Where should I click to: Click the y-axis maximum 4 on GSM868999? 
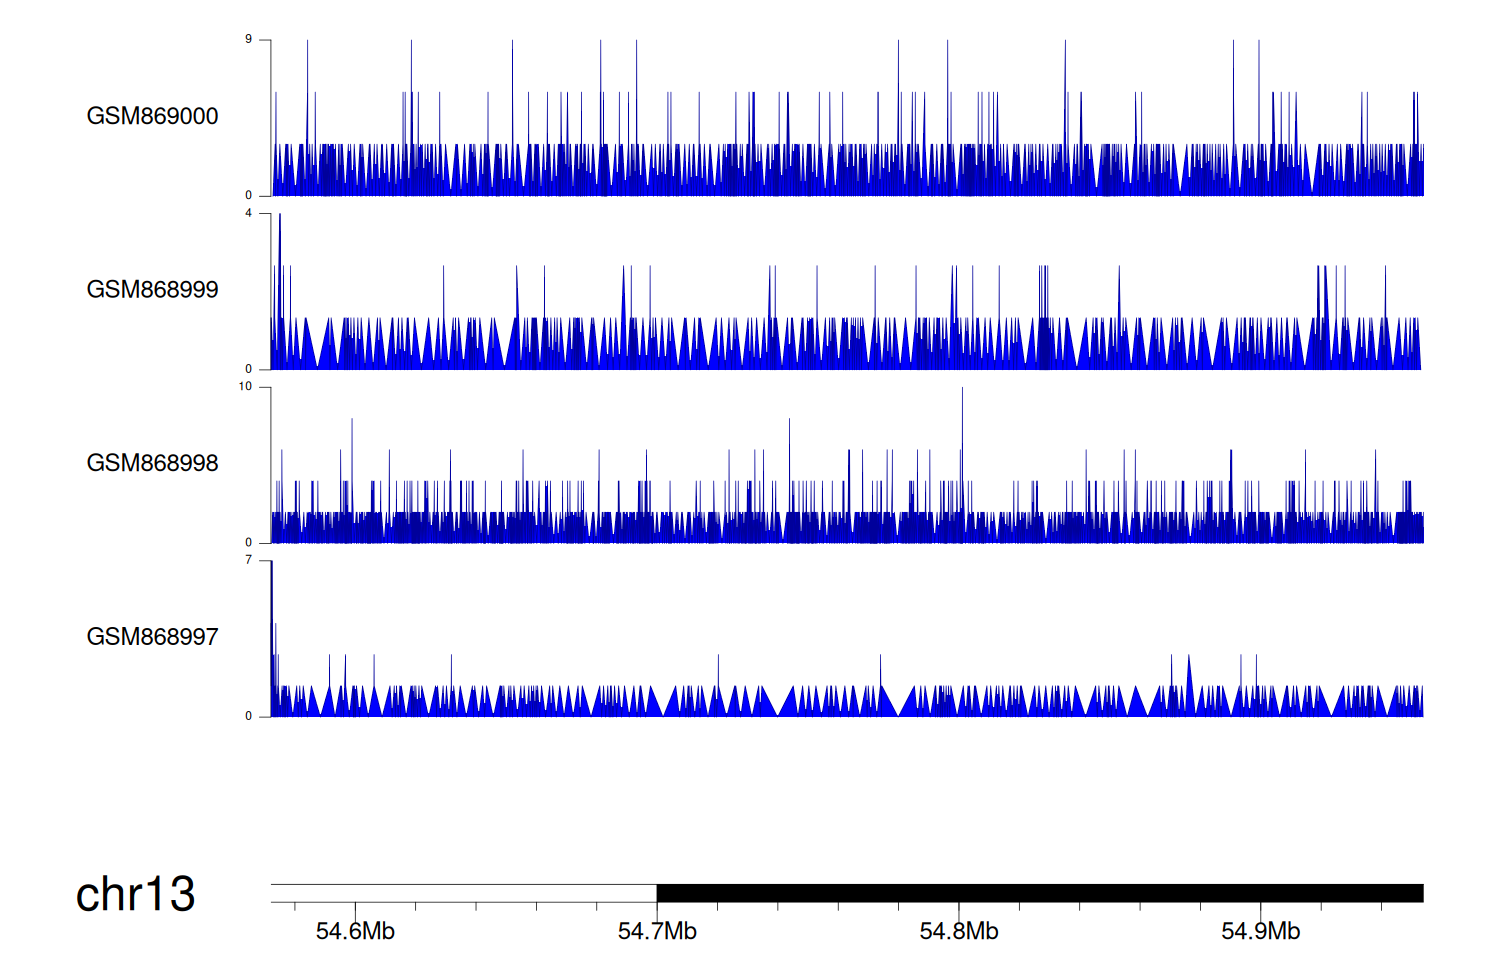click(248, 213)
